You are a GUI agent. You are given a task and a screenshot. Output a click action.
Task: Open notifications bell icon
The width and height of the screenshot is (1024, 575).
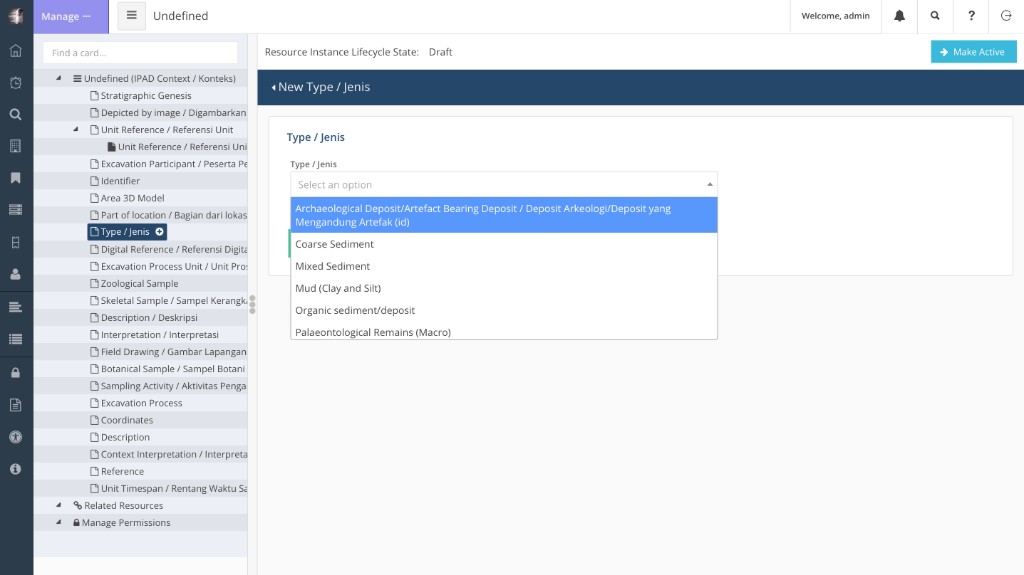[x=899, y=16]
